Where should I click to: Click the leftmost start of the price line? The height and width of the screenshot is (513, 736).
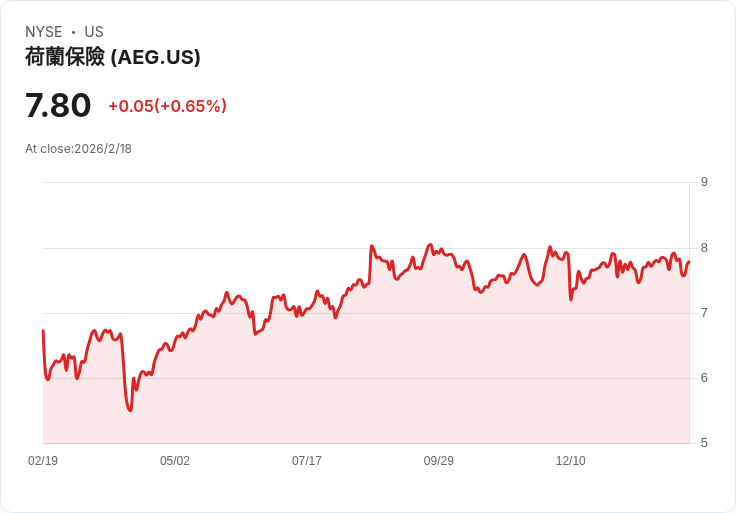point(43,331)
